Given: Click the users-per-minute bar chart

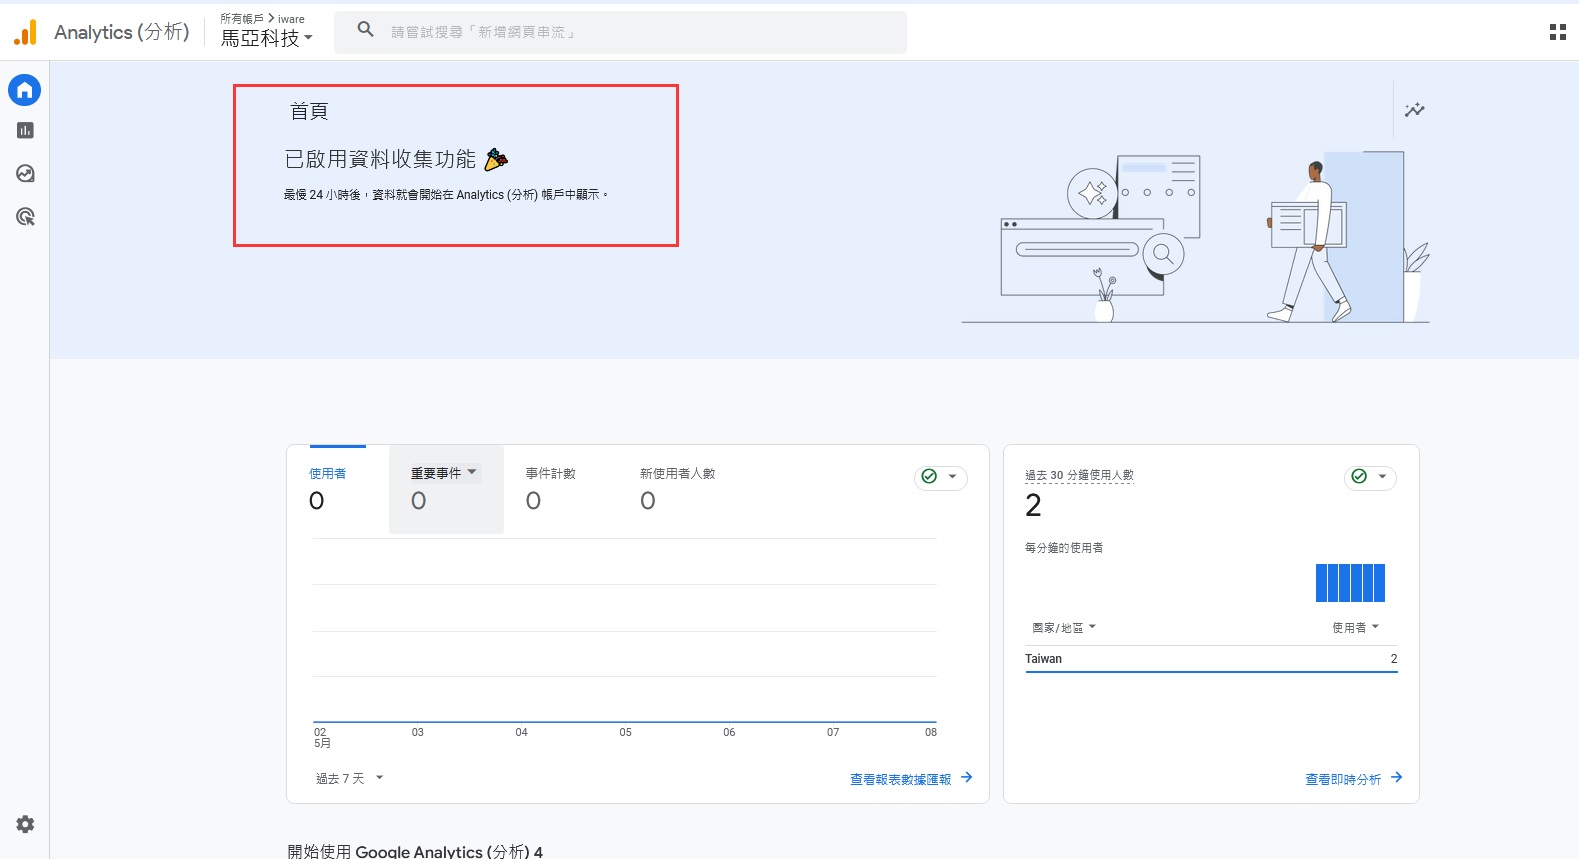Looking at the screenshot, I should (1350, 583).
